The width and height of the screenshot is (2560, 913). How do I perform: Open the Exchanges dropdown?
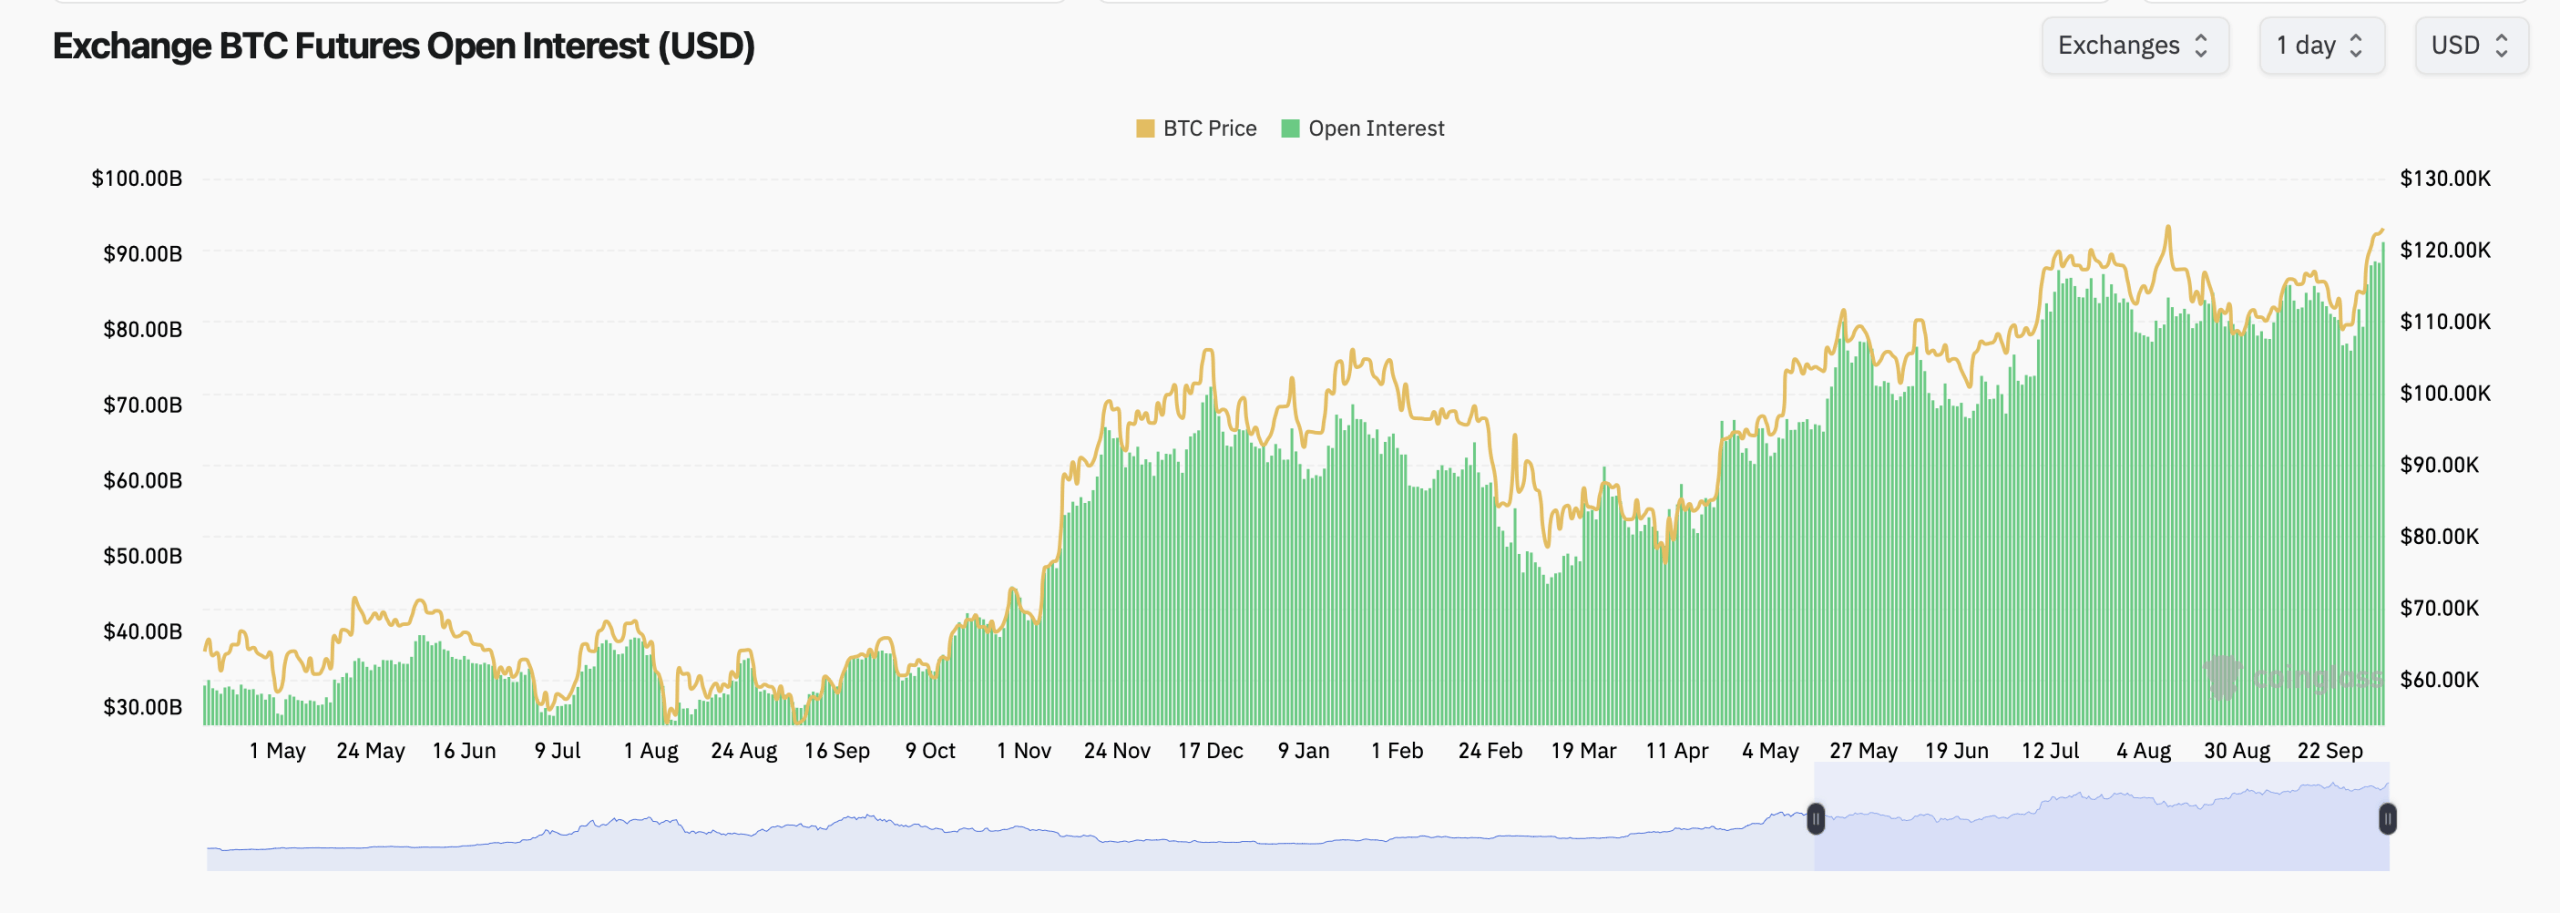click(2133, 46)
